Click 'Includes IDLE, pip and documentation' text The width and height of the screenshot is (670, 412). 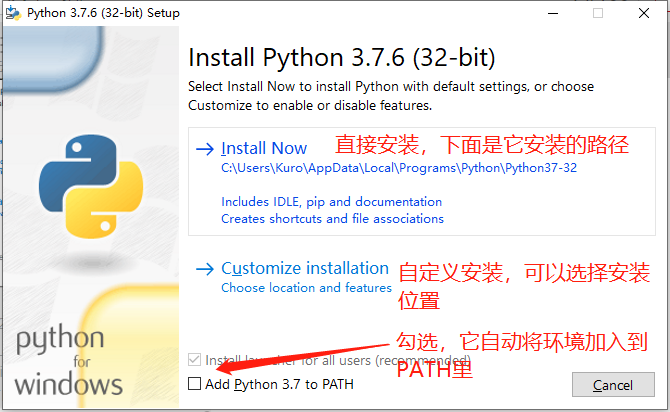click(332, 202)
